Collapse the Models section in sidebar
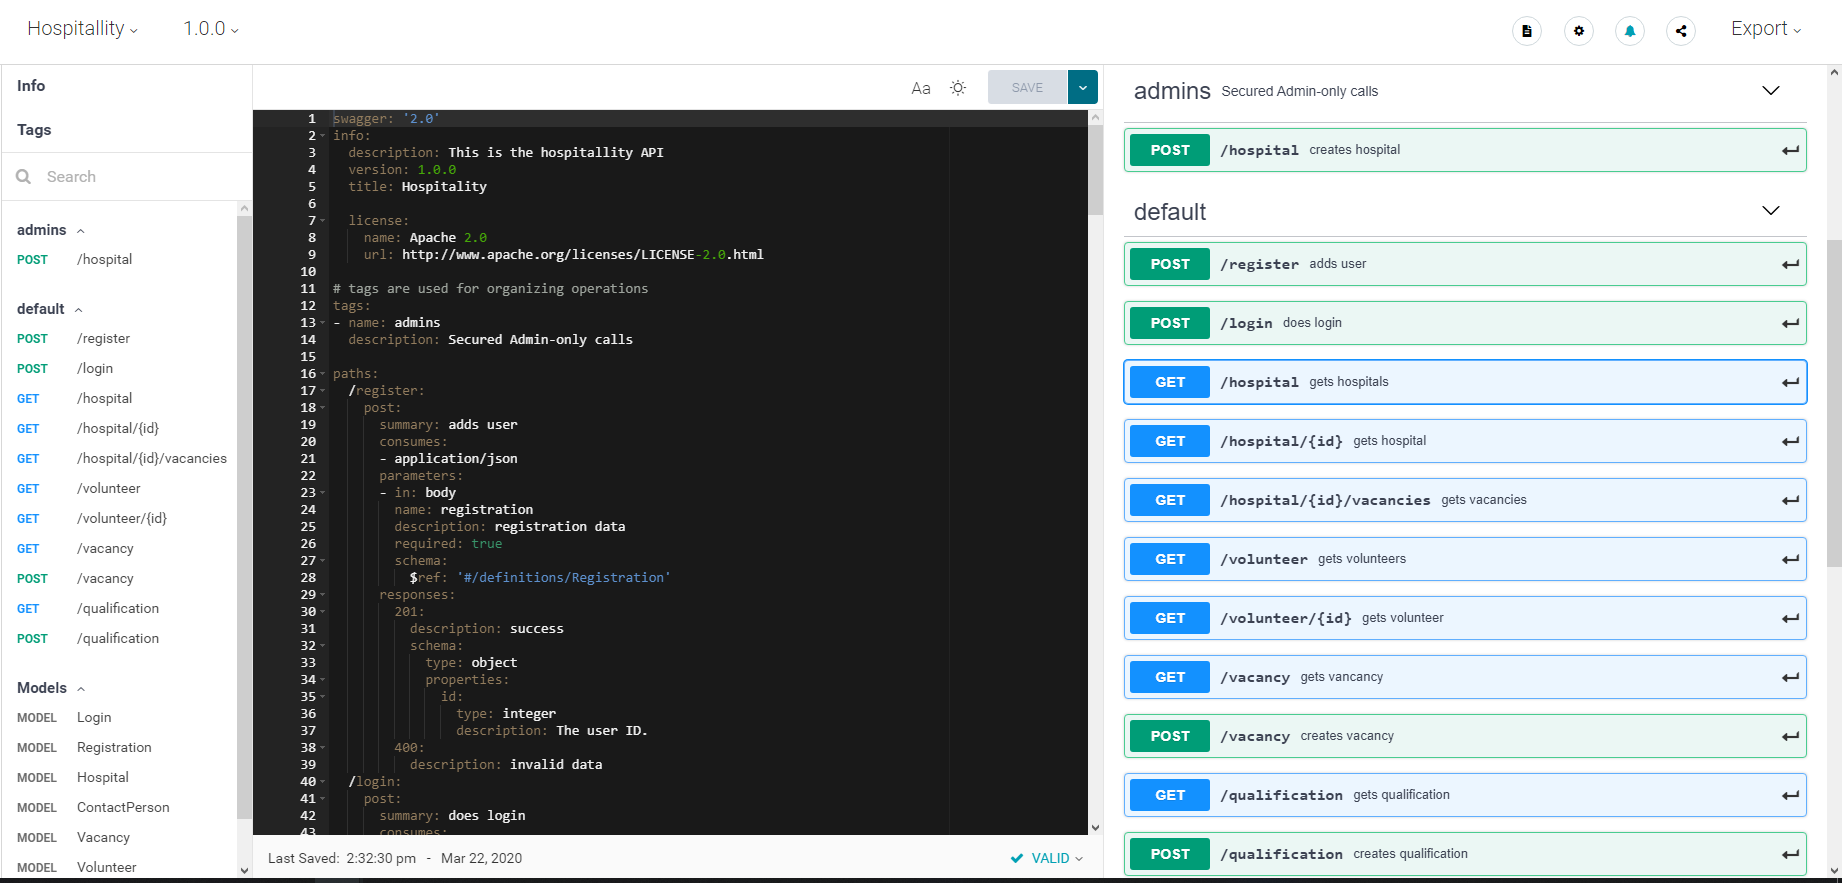1842x883 pixels. pos(82,689)
